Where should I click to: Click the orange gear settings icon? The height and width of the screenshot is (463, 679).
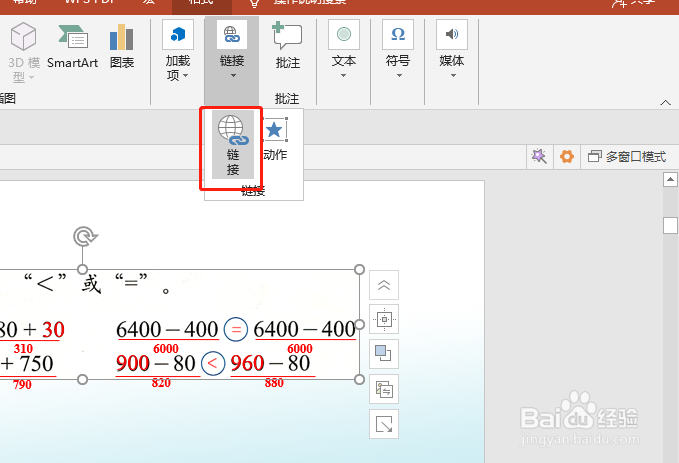[566, 156]
